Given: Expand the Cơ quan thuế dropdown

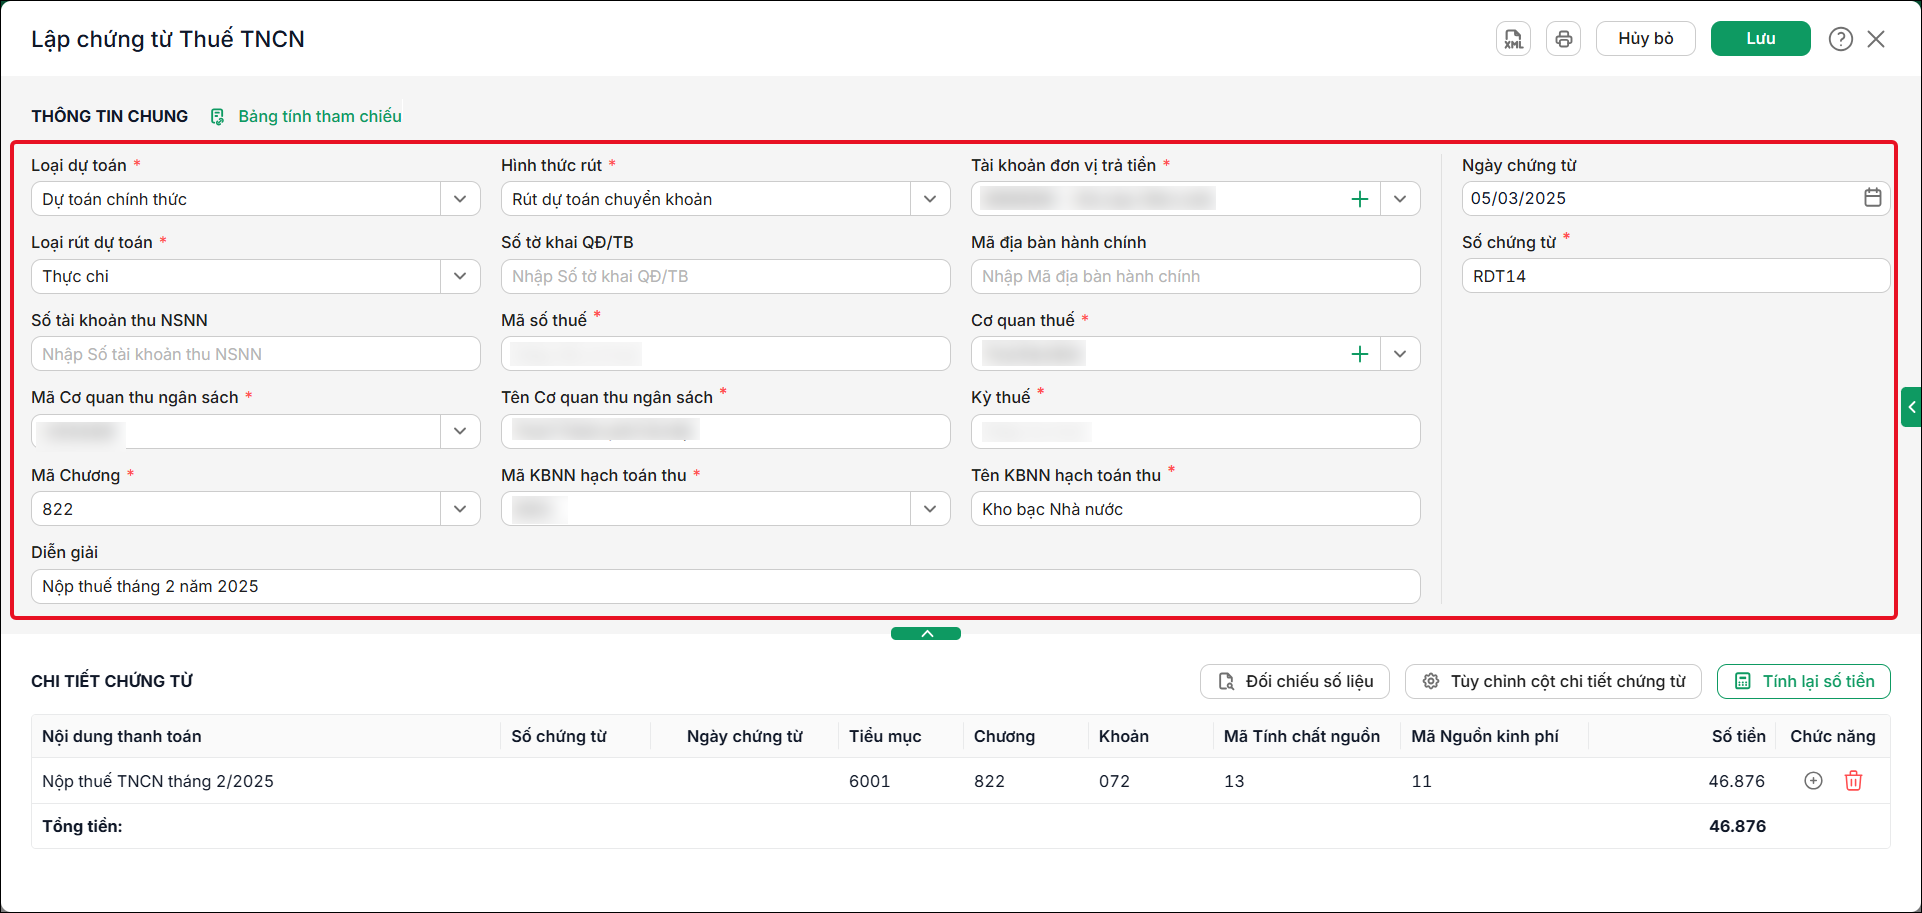Looking at the screenshot, I should tap(1400, 354).
